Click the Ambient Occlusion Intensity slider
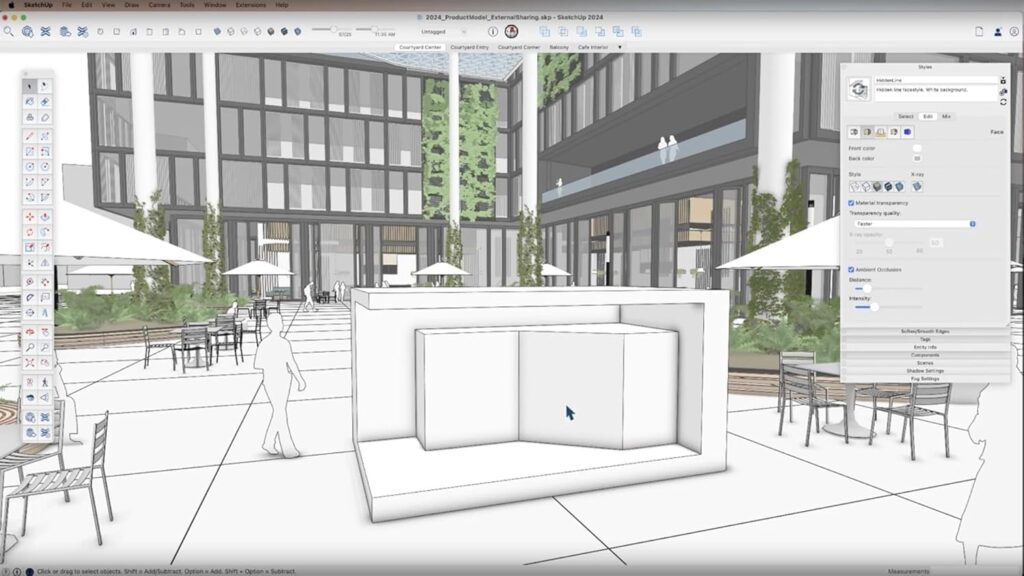 873,307
